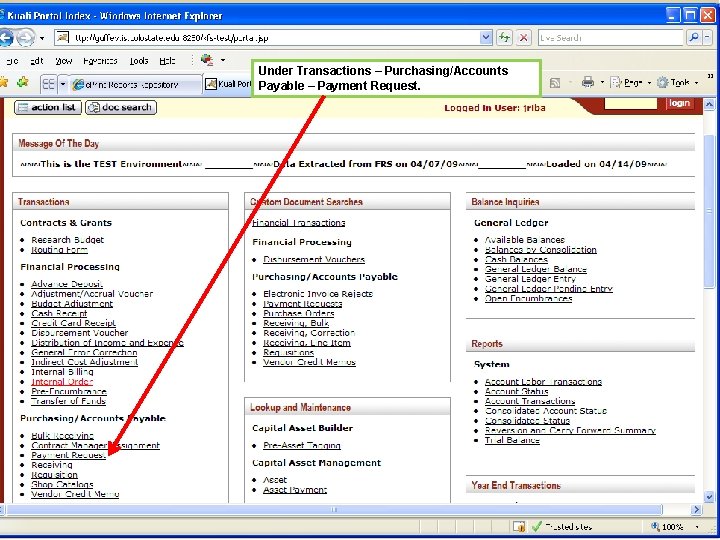Open the Consolidated Status report link
This screenshot has height=540, width=720.
pyautogui.click(x=527, y=421)
